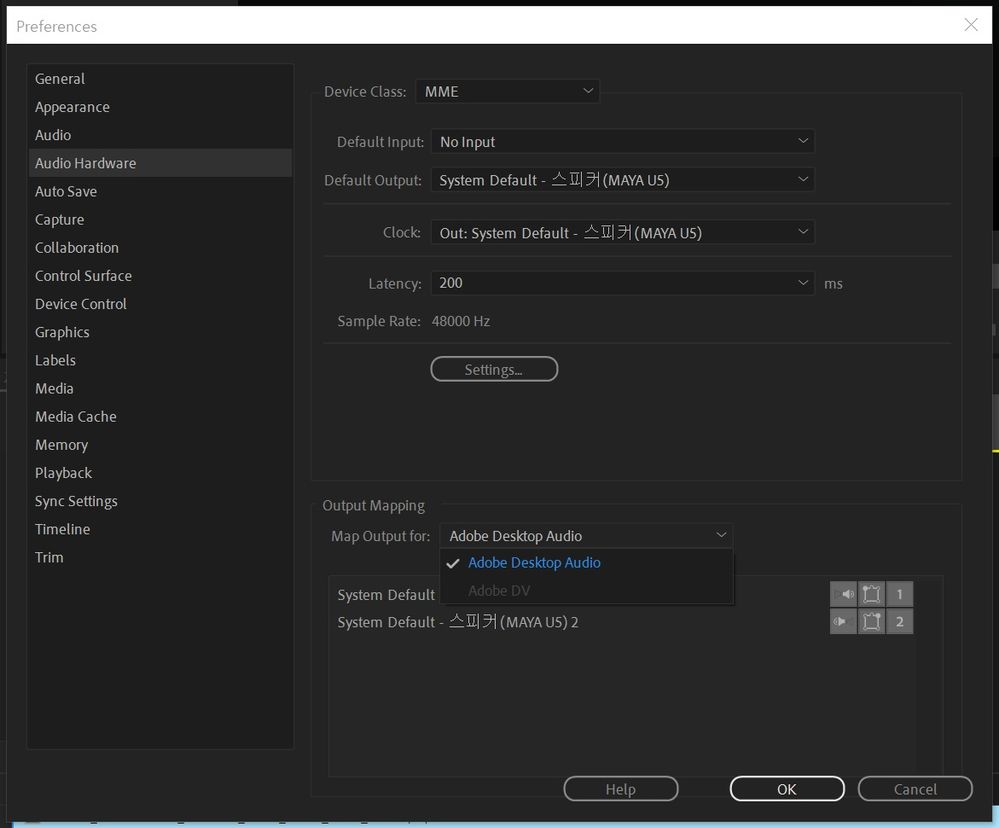Open the Default Output dropdown
This screenshot has height=828, width=999.
622,181
